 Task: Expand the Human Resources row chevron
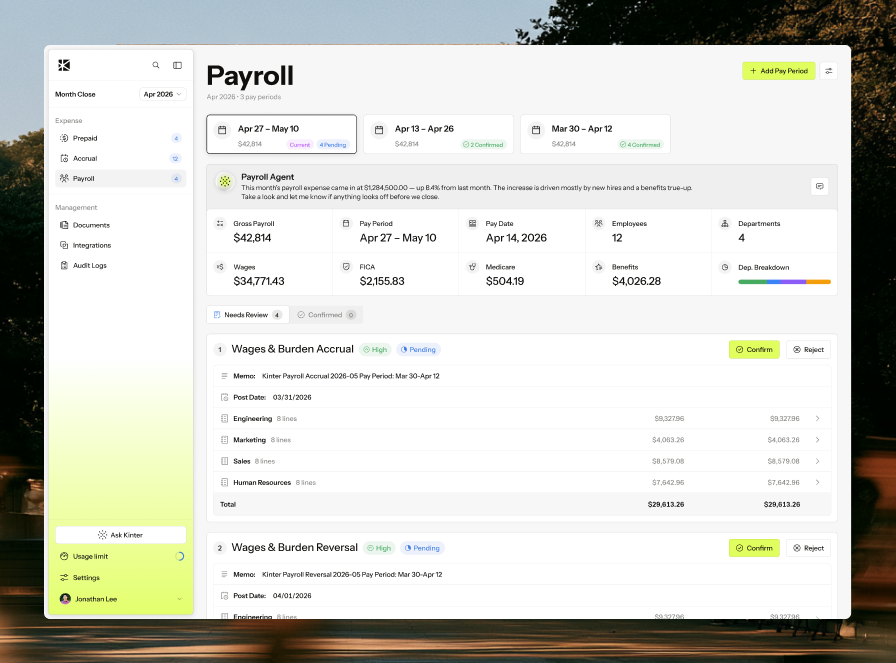(x=817, y=482)
